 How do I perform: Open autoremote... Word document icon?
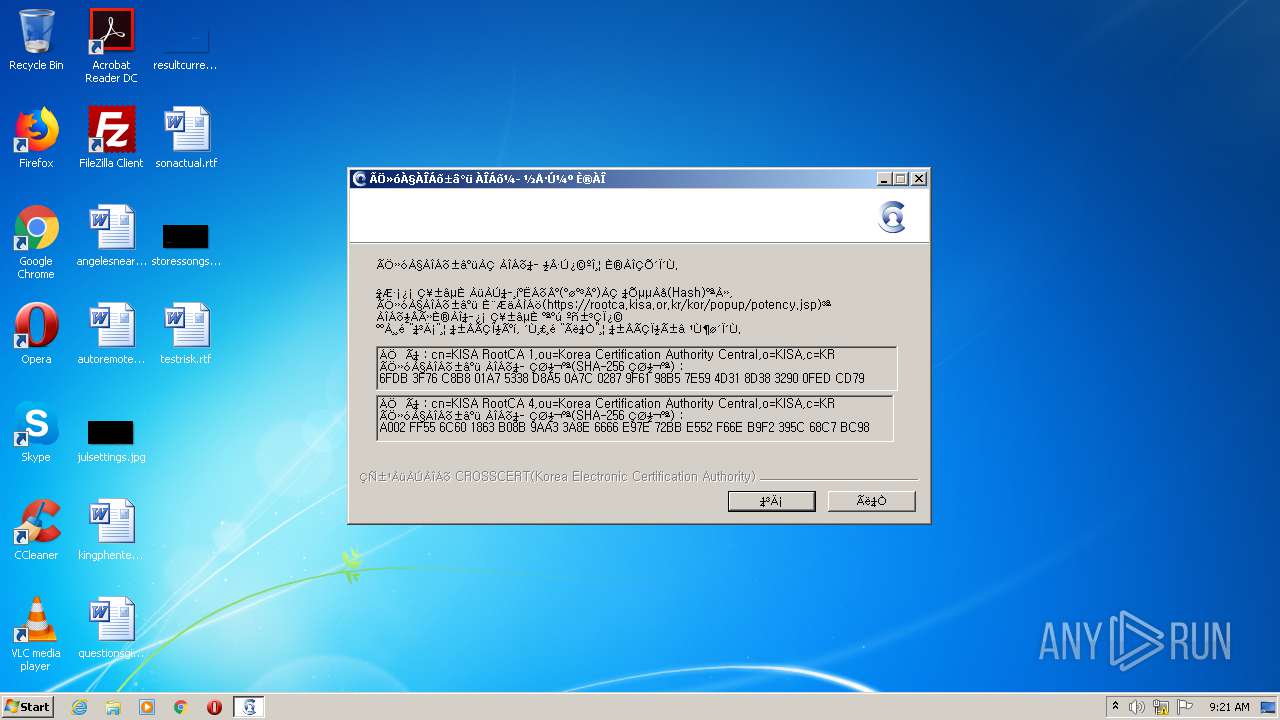(x=111, y=334)
